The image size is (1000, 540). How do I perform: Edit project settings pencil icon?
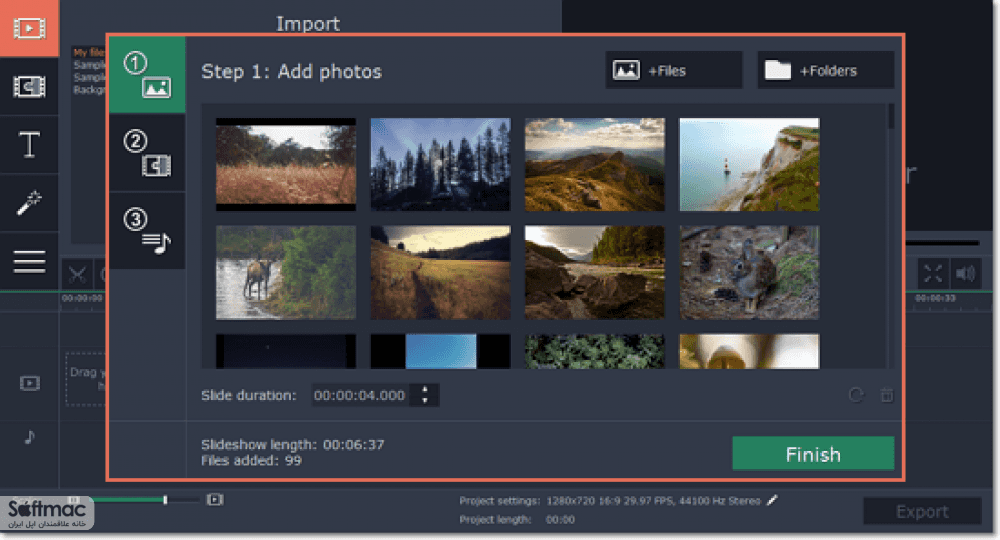tap(772, 500)
